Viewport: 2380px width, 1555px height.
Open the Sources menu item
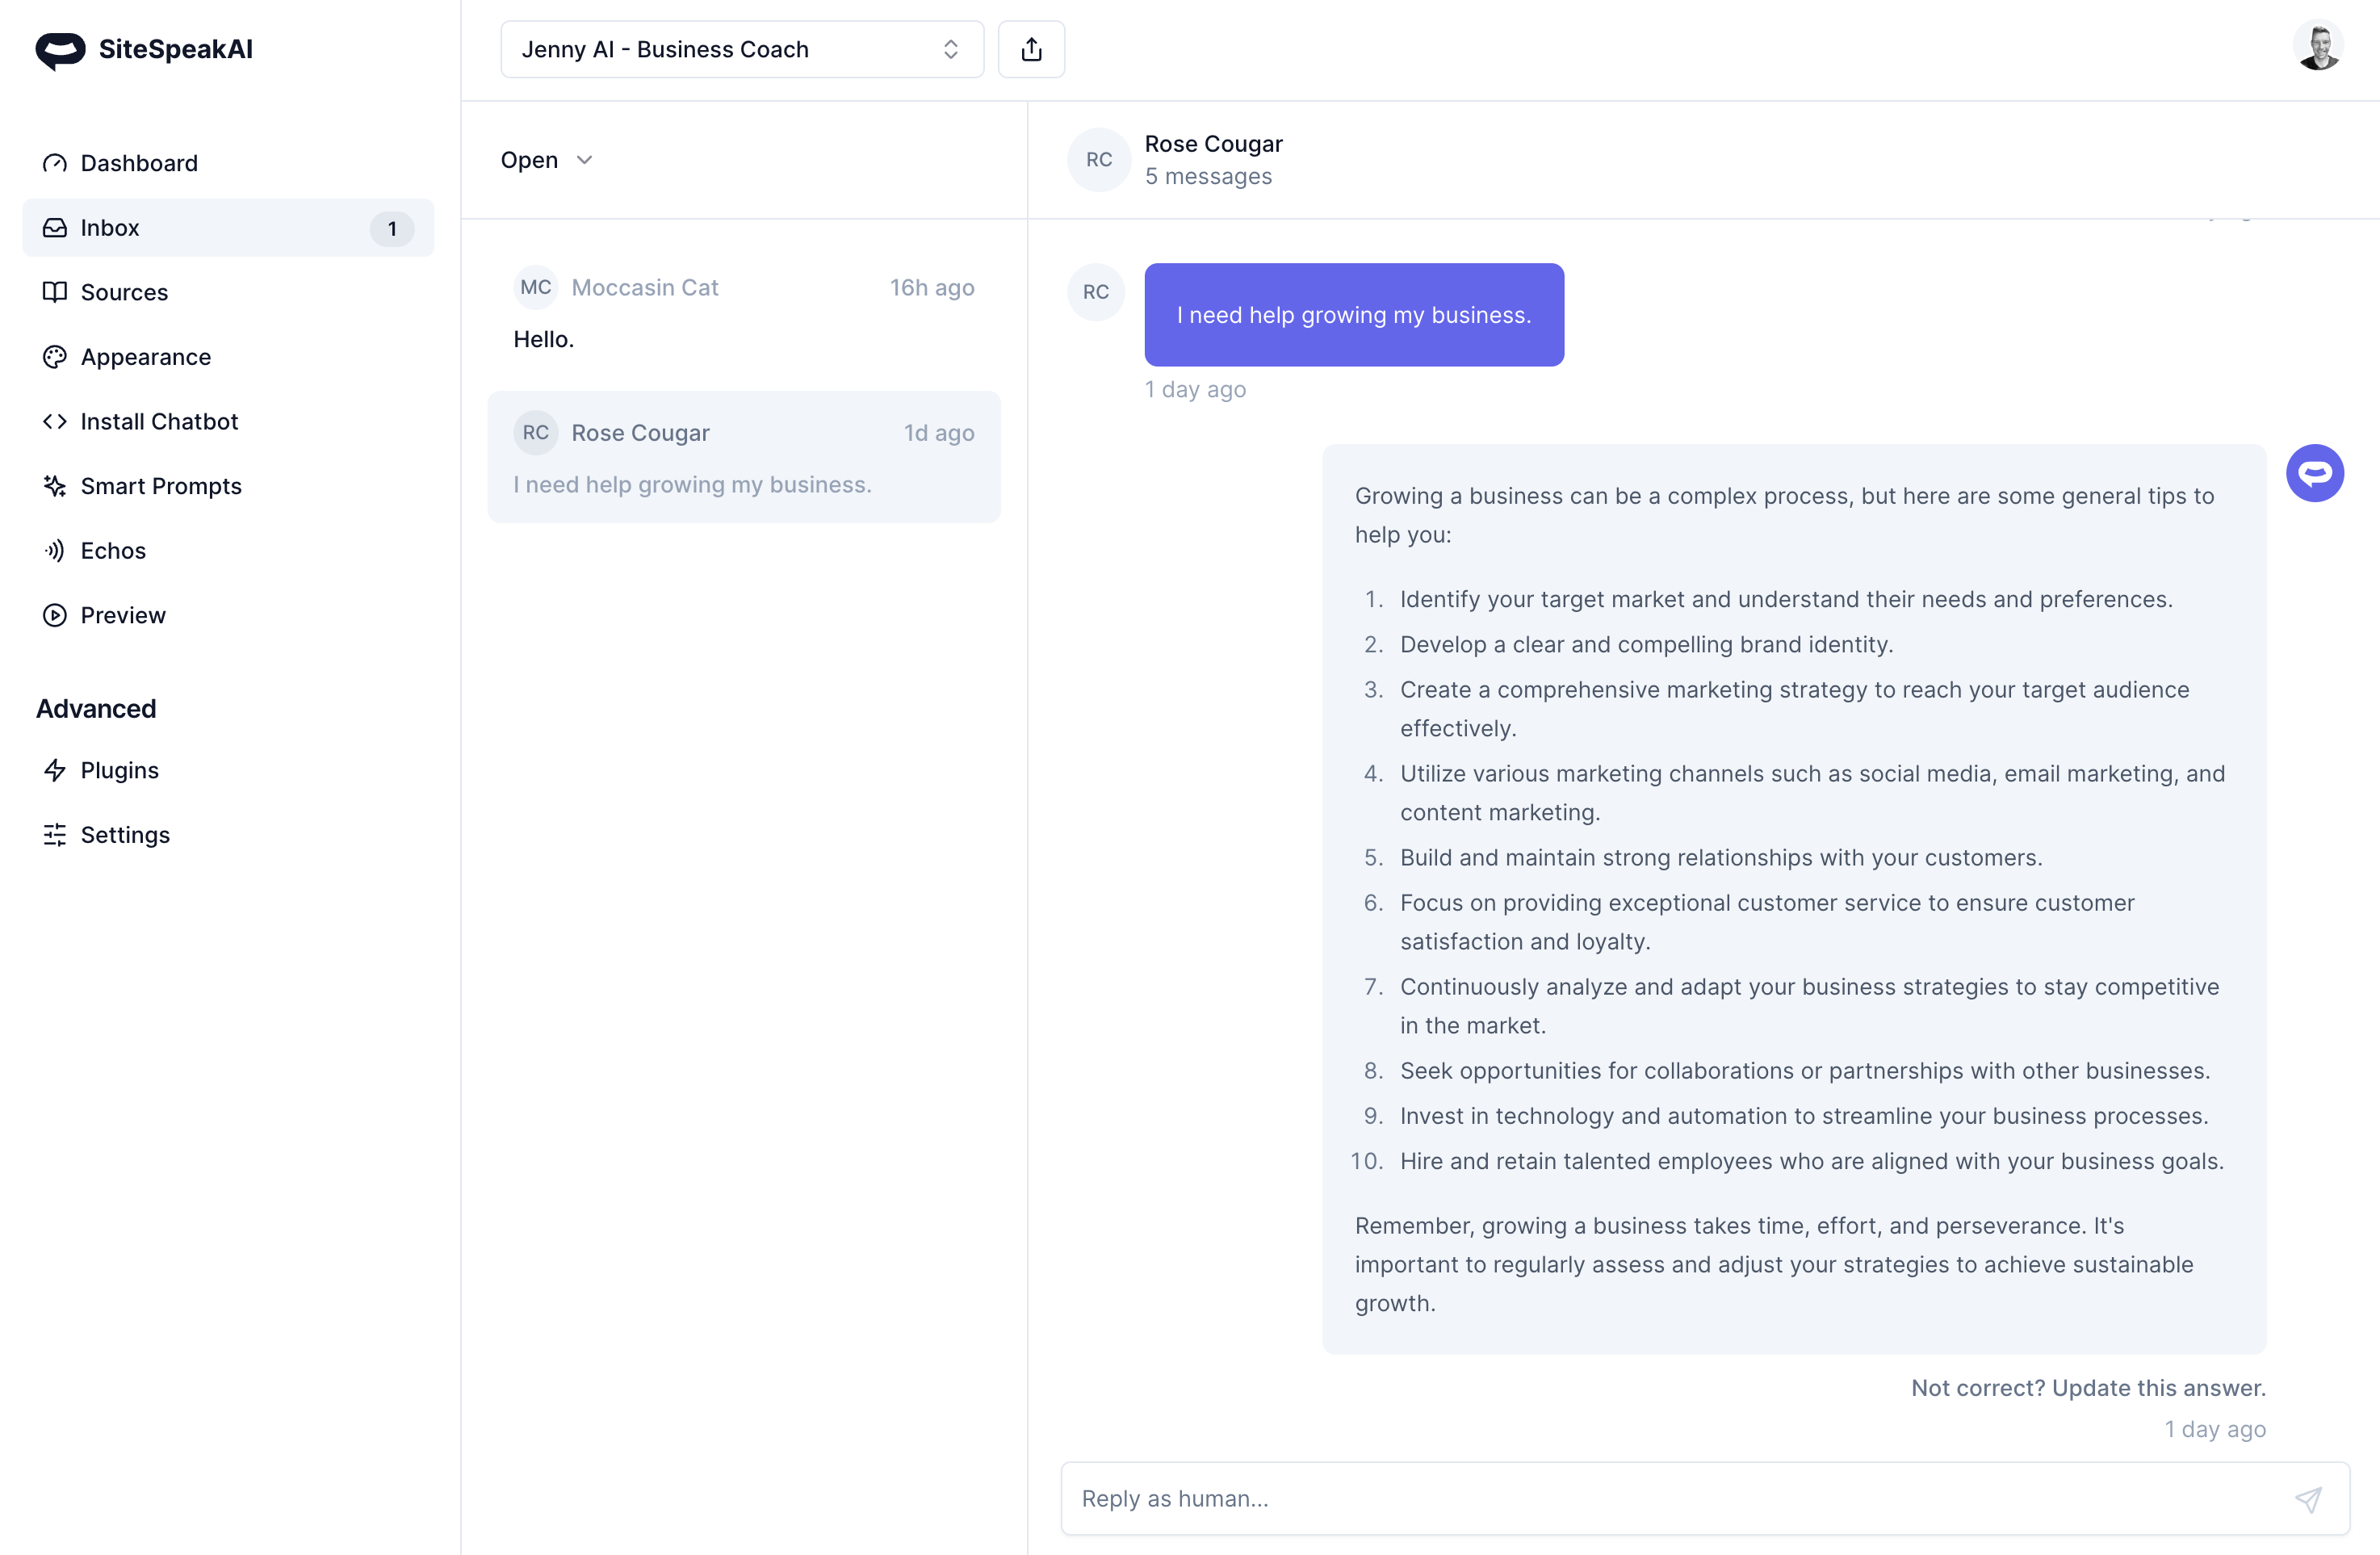pyautogui.click(x=124, y=292)
